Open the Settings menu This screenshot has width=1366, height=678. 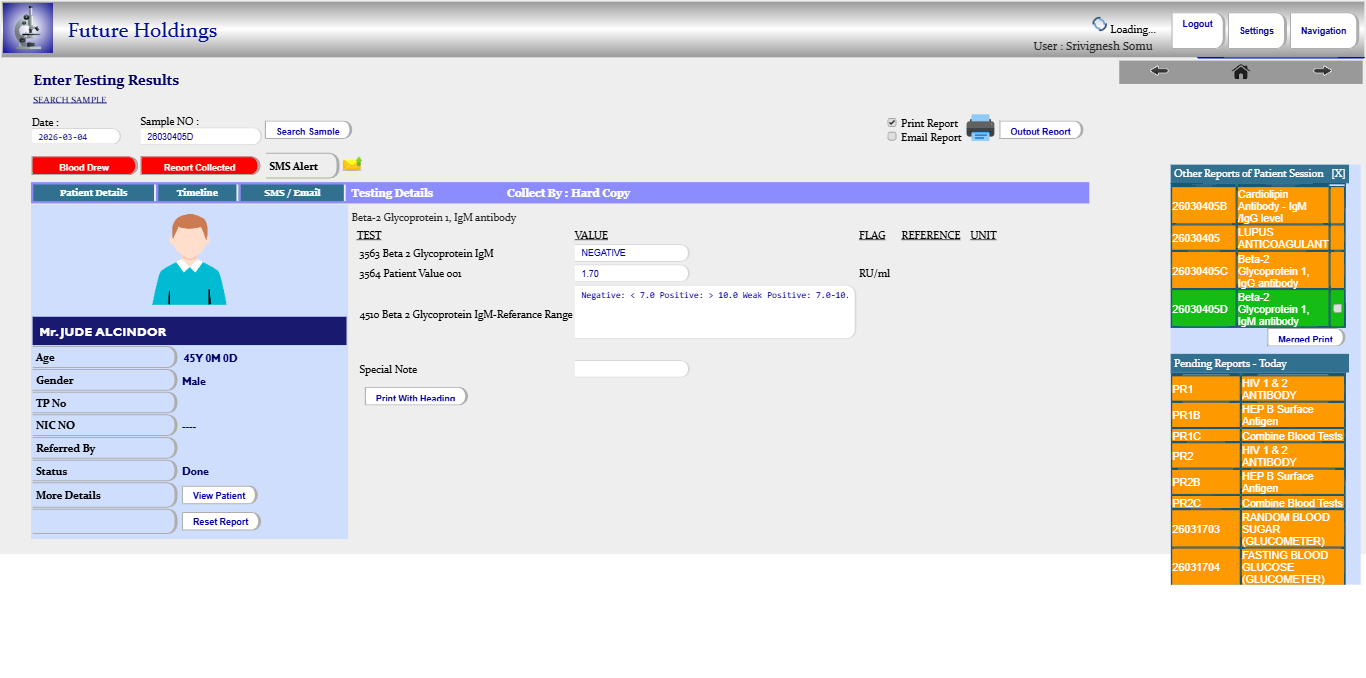click(x=1256, y=31)
